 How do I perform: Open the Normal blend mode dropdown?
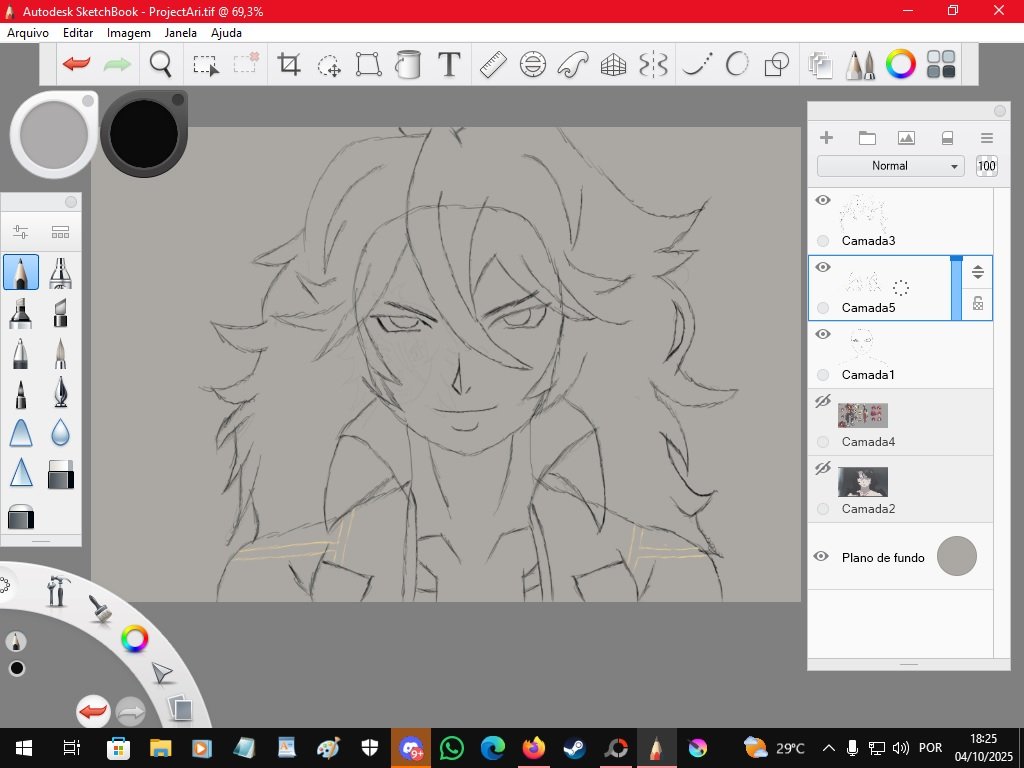tap(890, 166)
